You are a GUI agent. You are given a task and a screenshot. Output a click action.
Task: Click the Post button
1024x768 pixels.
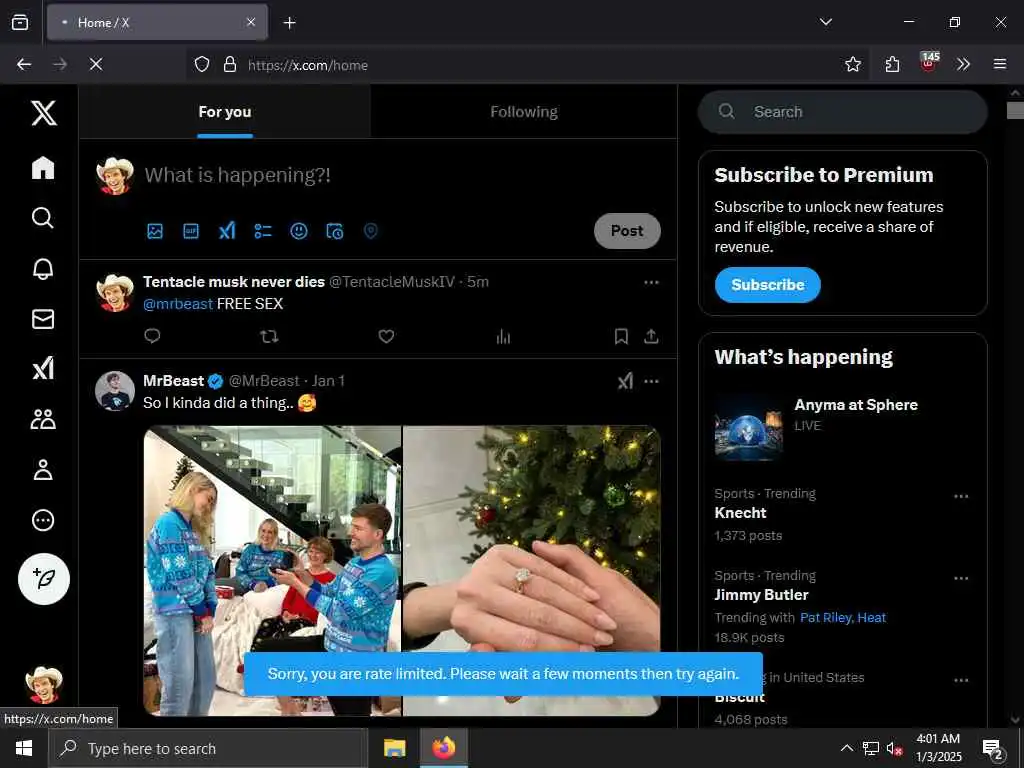coord(627,231)
